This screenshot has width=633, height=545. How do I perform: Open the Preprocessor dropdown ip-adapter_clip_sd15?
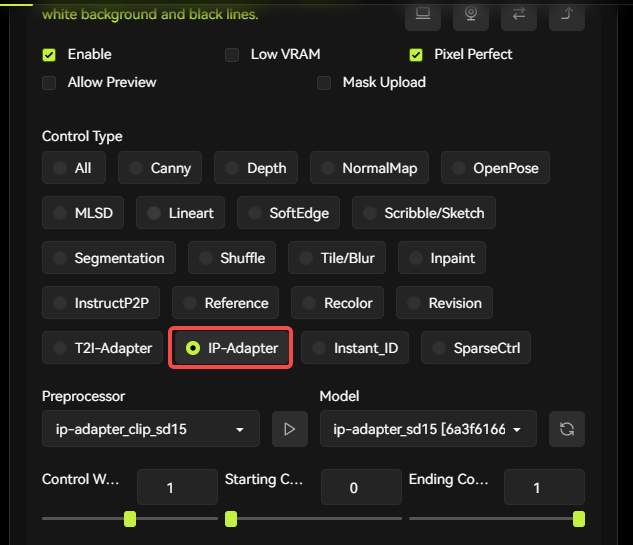(151, 429)
